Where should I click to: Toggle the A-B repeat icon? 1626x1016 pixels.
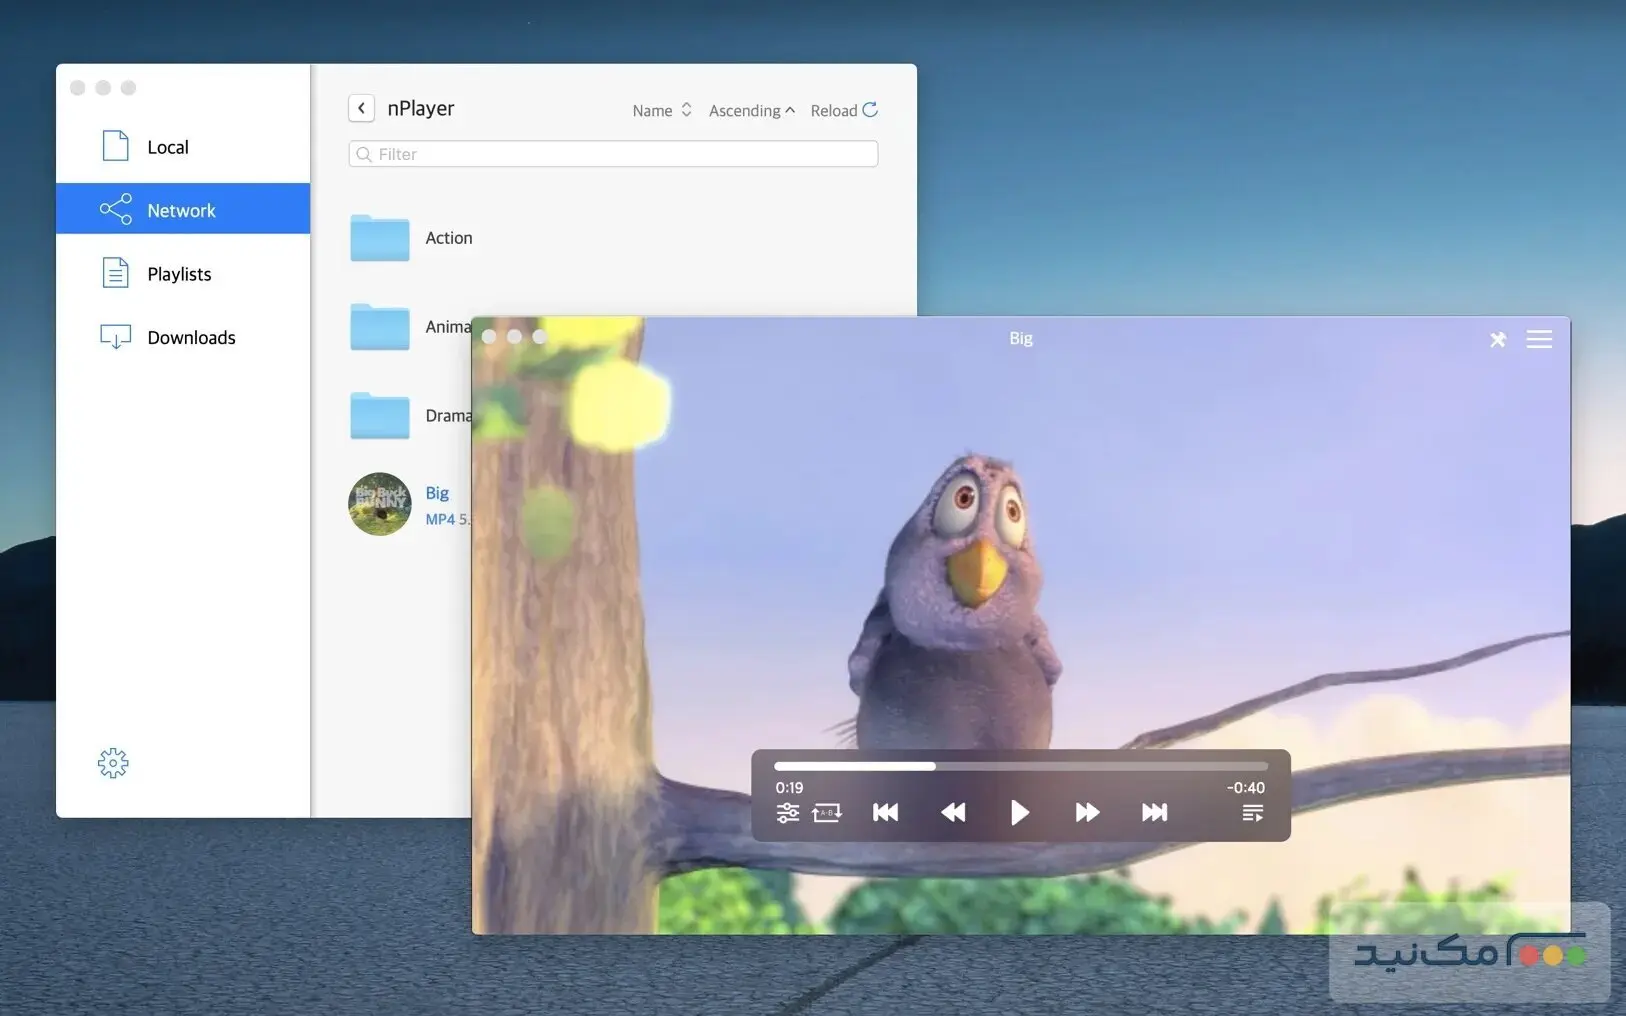pos(826,813)
